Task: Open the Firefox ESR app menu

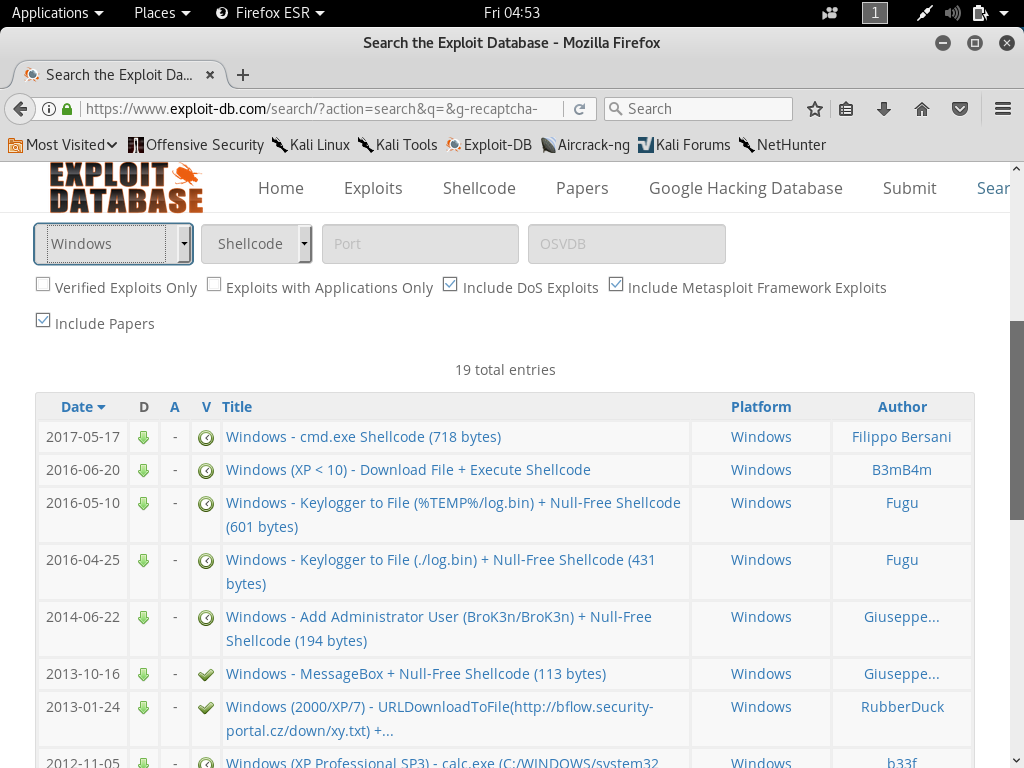Action: (270, 13)
